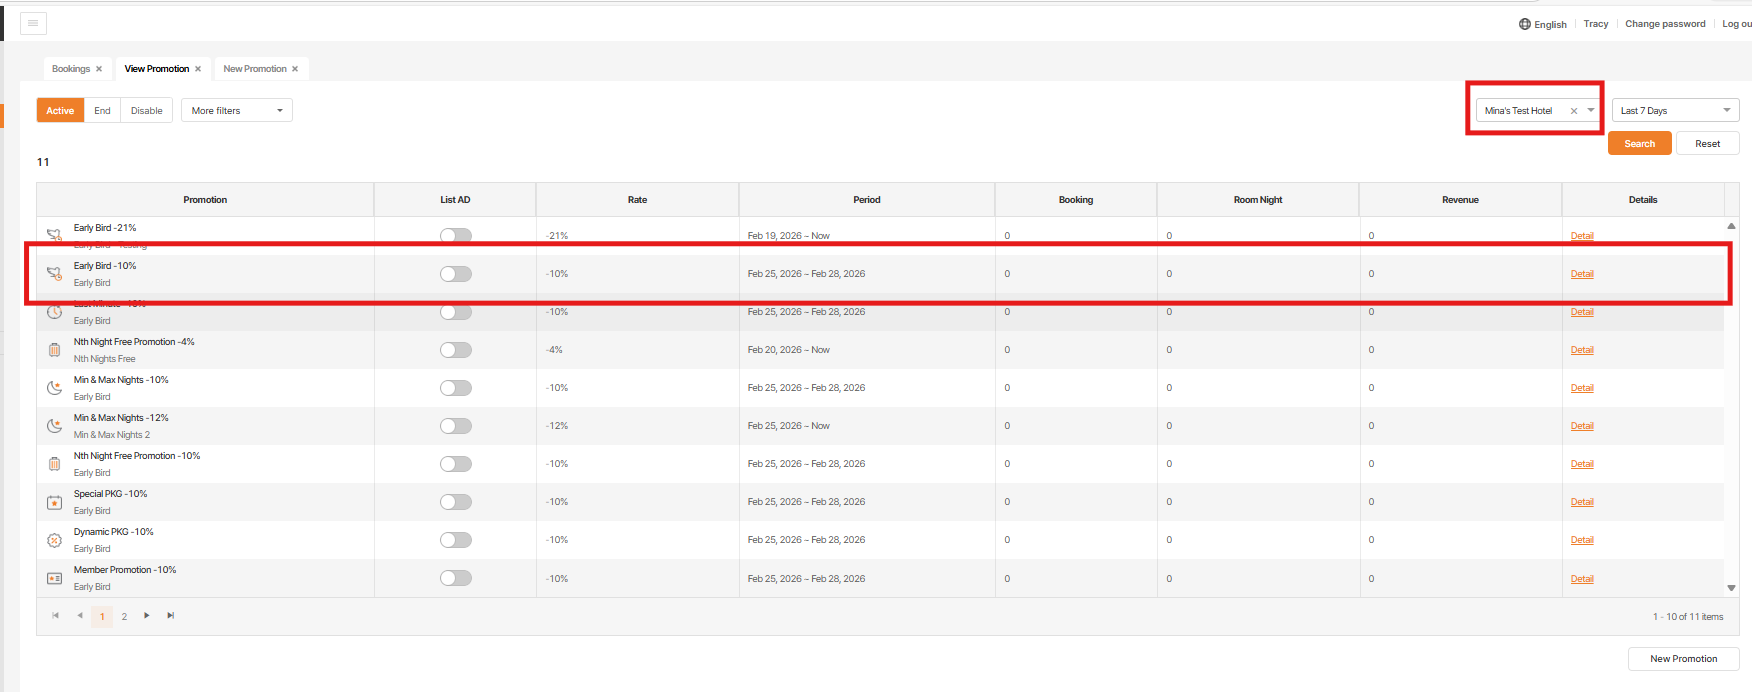Click the New Promotion button
The image size is (1752, 692).
[1684, 658]
